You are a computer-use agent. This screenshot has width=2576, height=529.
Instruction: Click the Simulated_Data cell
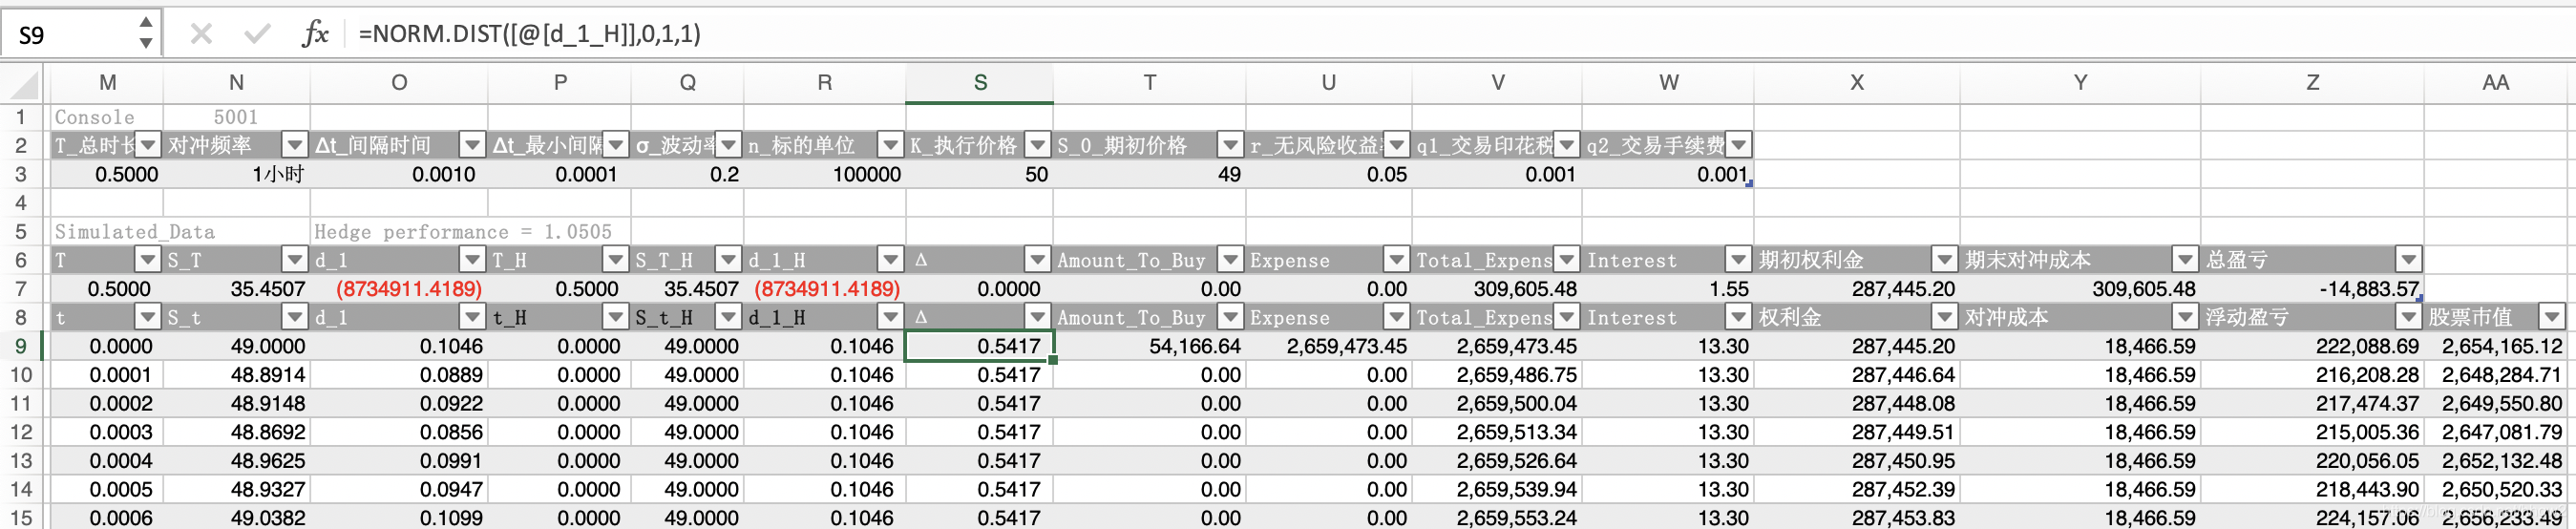(x=135, y=232)
